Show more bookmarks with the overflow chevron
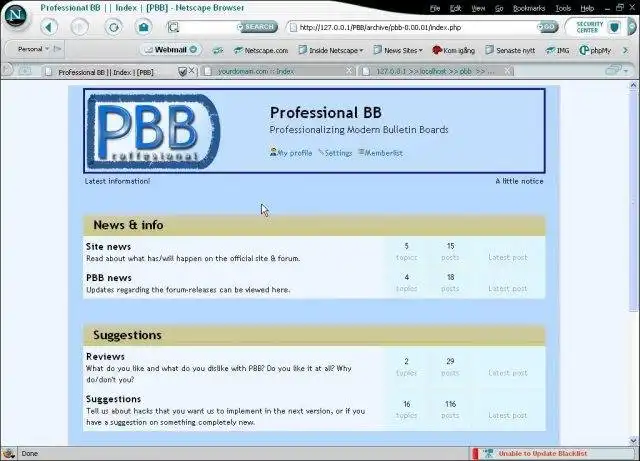The width and height of the screenshot is (640, 461). [x=625, y=50]
